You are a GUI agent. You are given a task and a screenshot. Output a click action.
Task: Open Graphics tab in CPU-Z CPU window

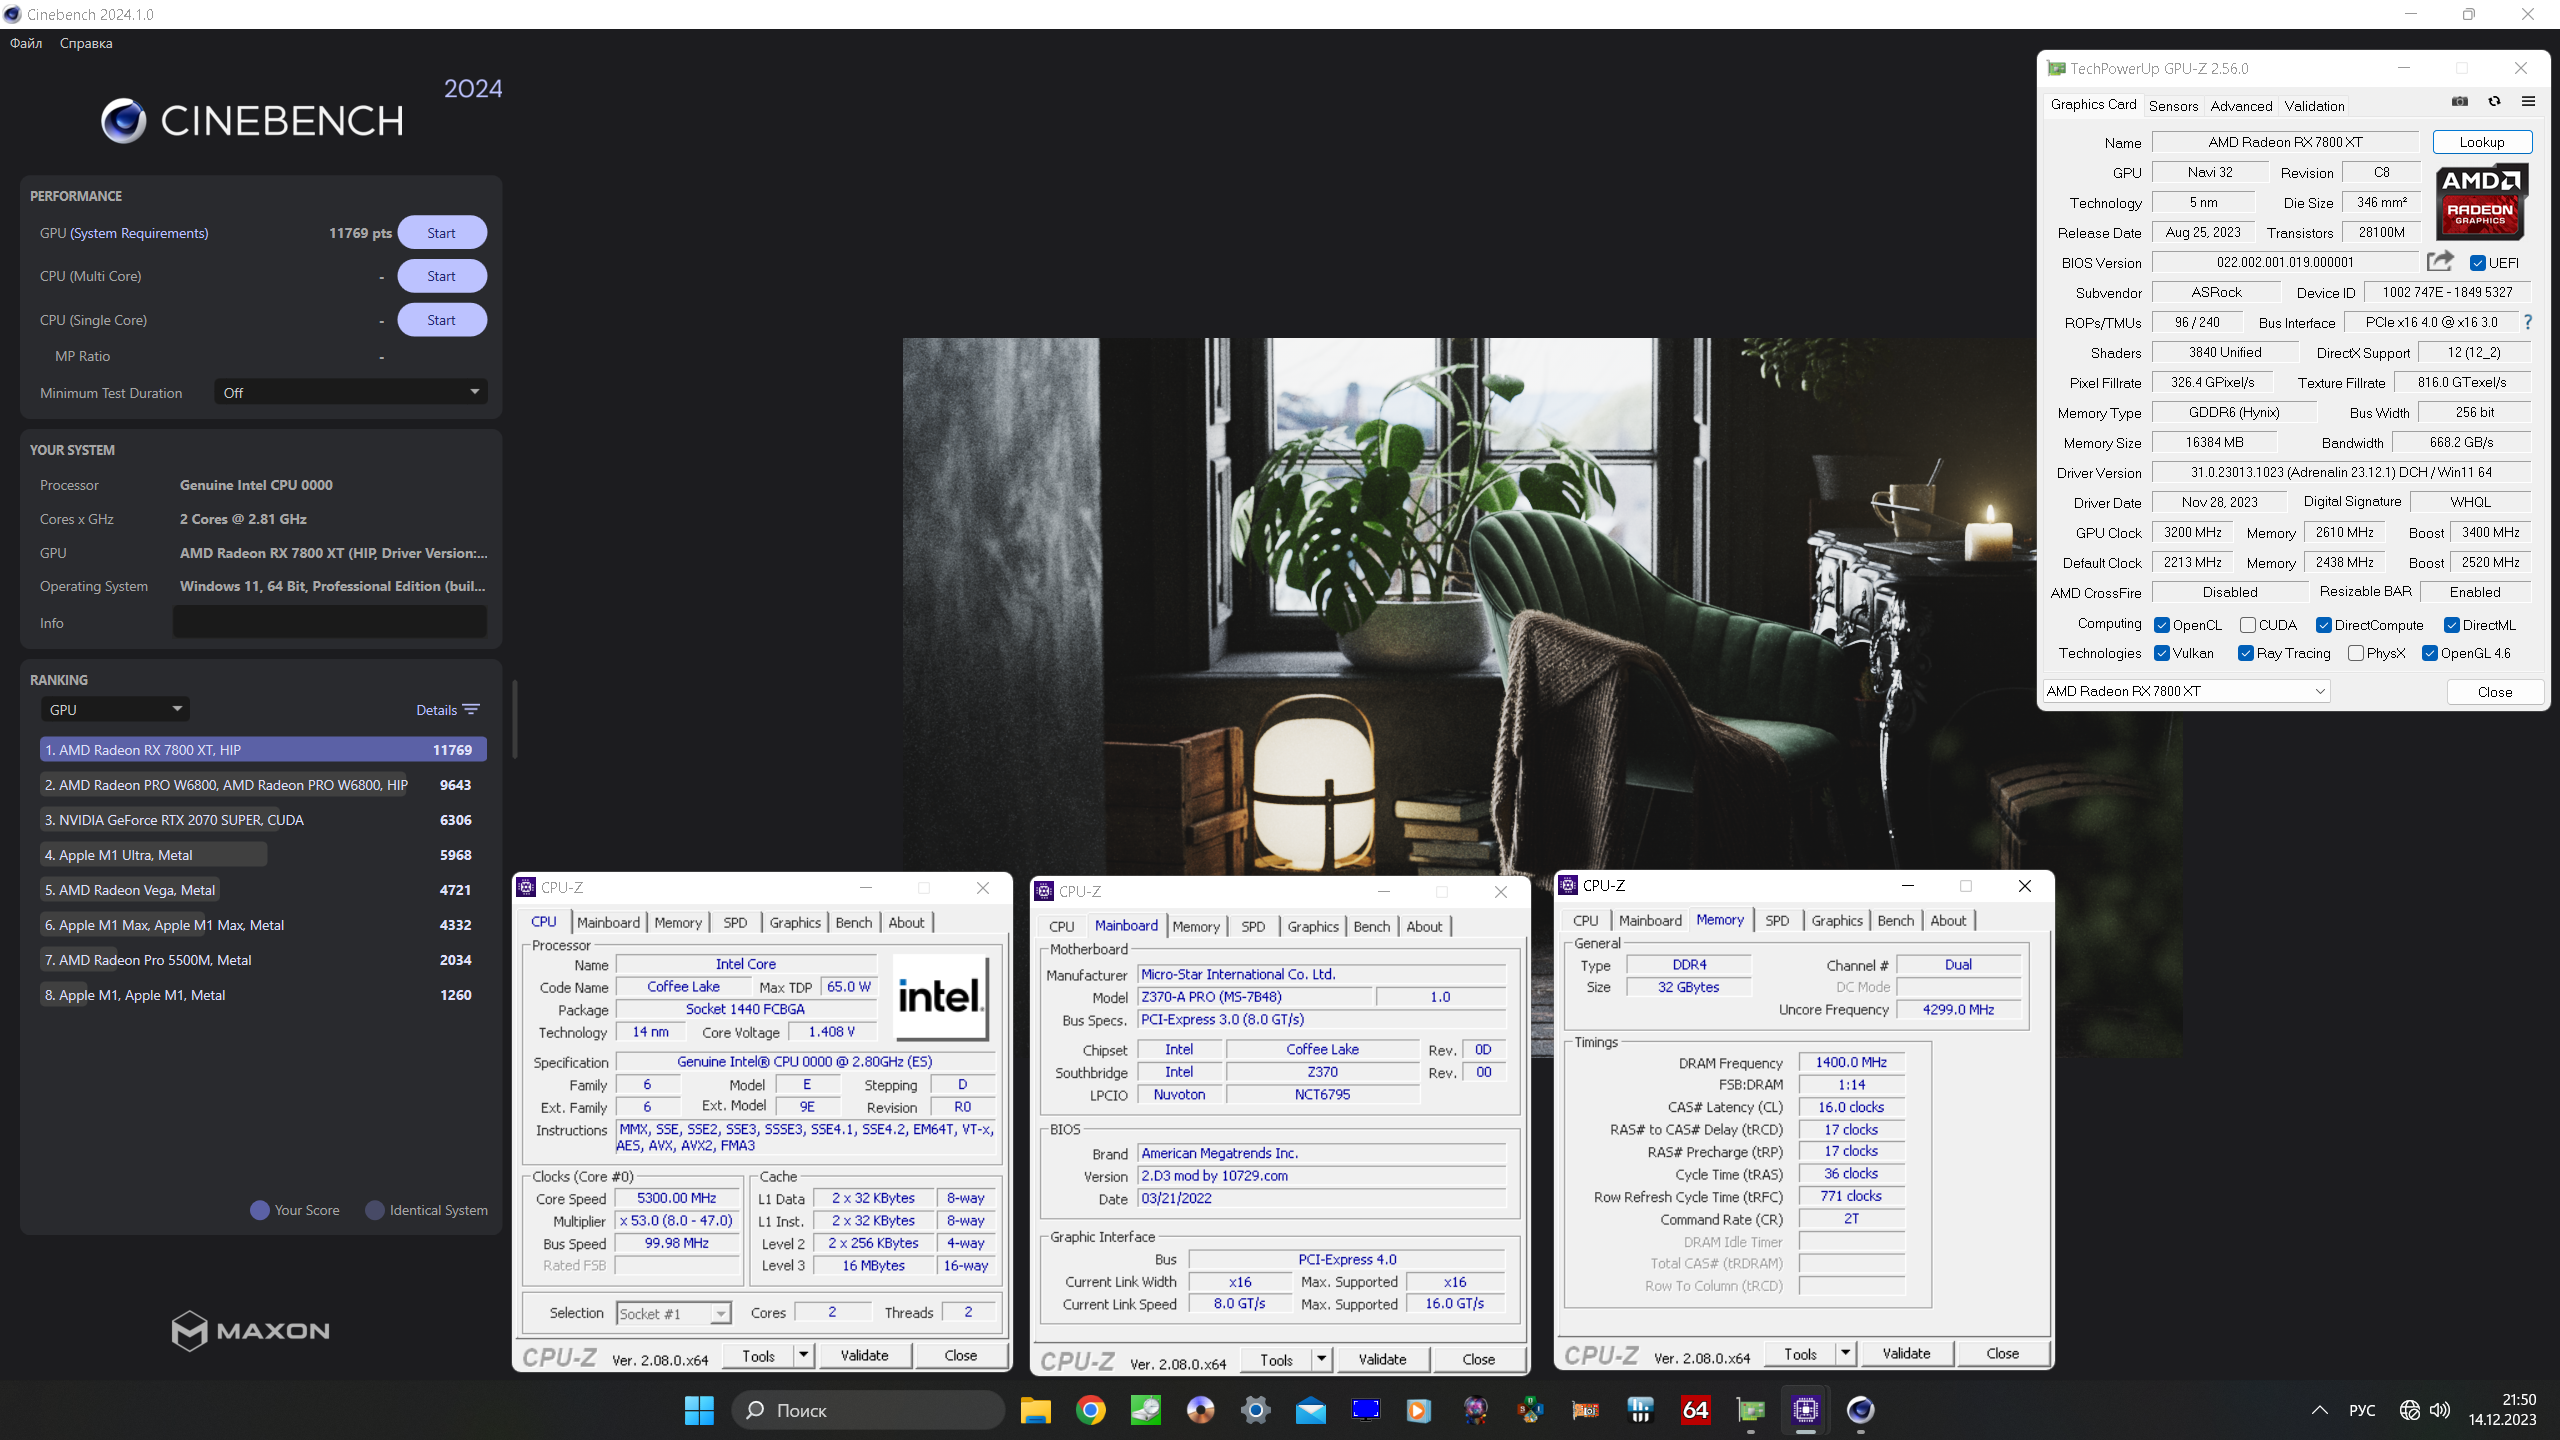[795, 922]
